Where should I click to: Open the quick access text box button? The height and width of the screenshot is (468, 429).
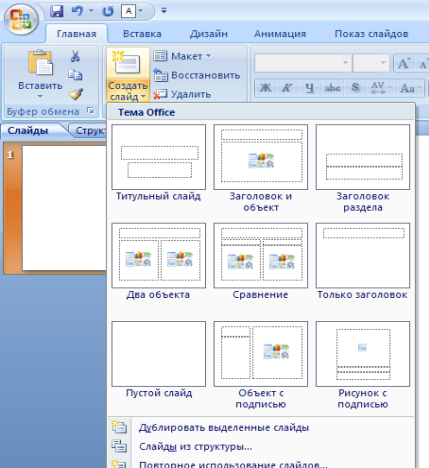129,11
